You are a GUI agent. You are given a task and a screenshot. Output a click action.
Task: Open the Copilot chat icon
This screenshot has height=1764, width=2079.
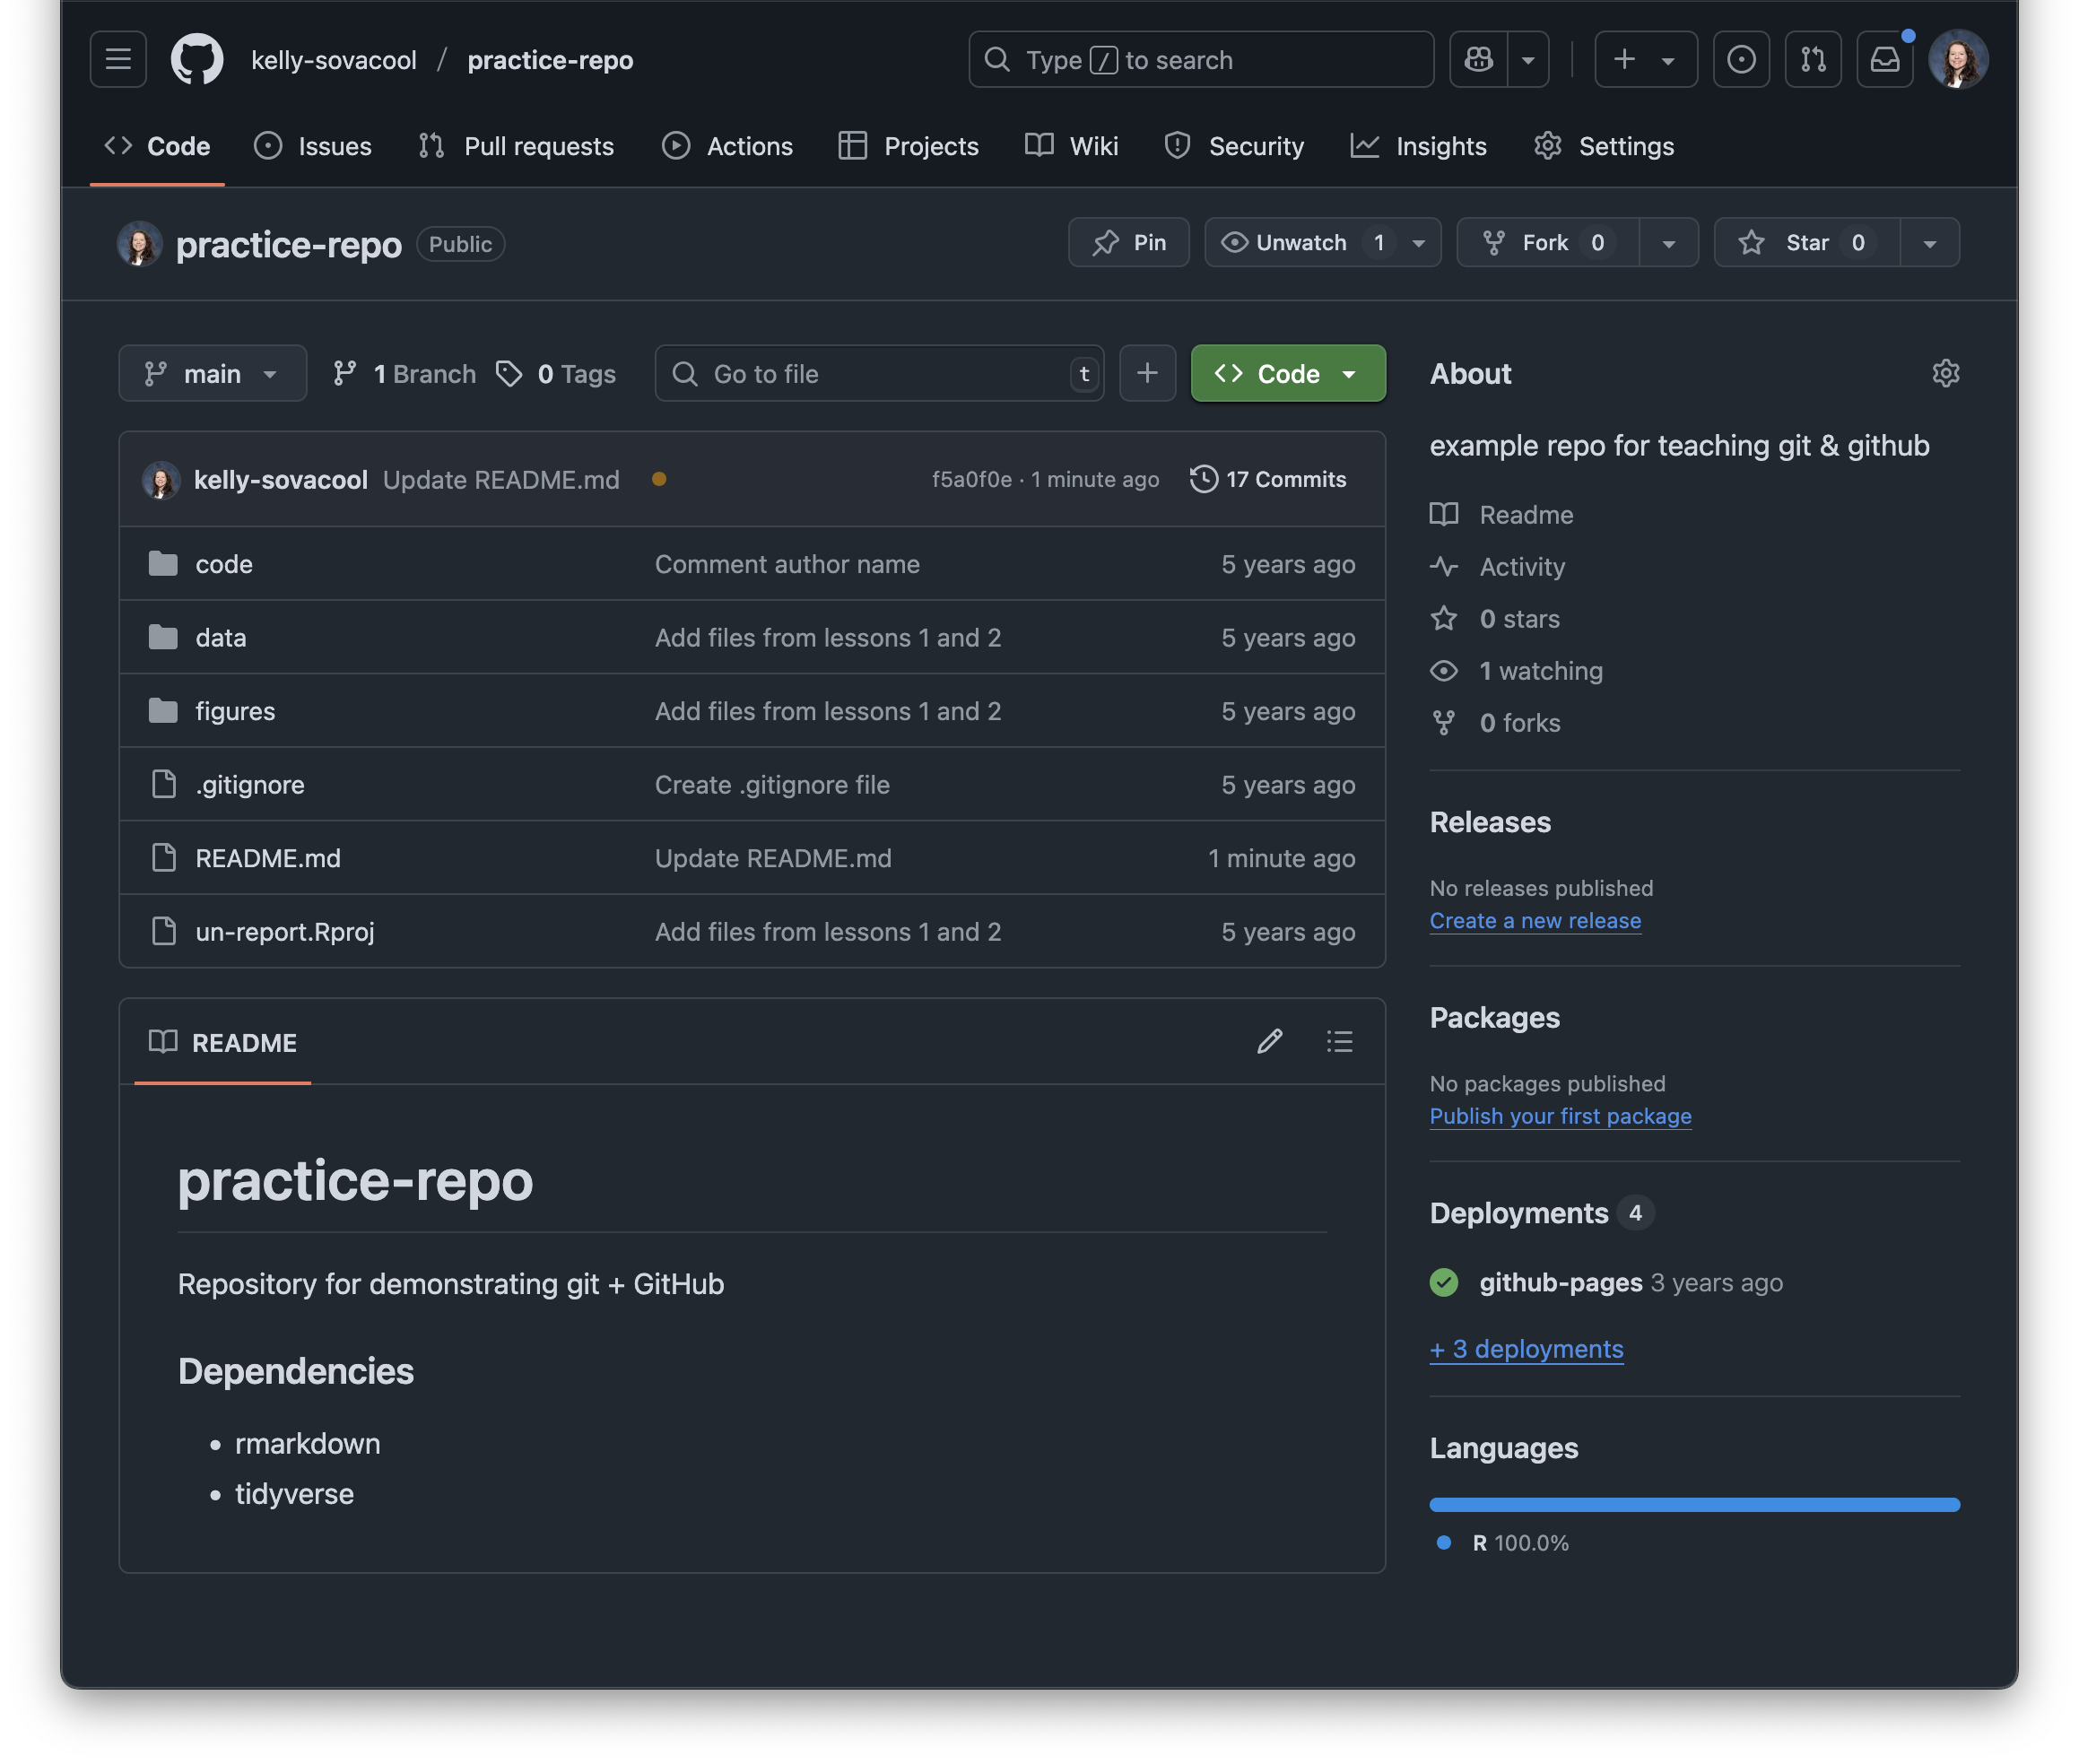click(1479, 60)
